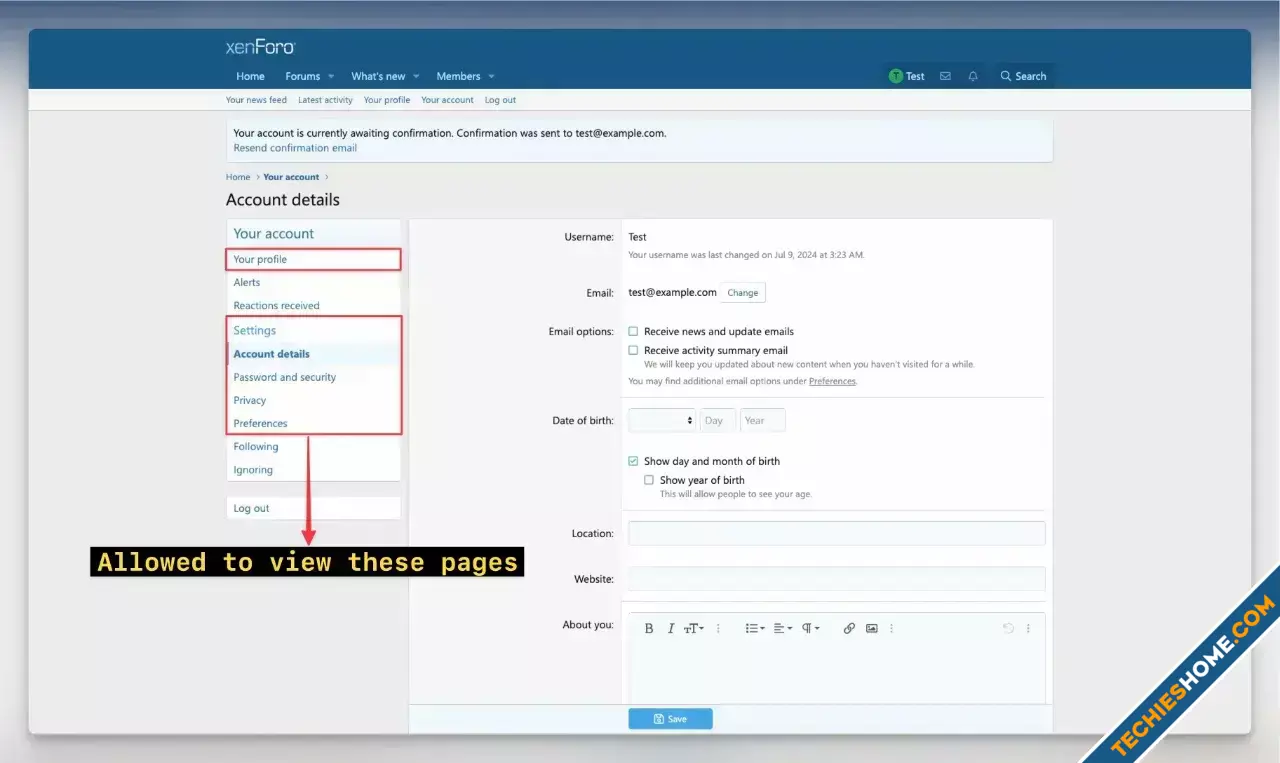The width and height of the screenshot is (1280, 763).
Task: Open Ignoring in the sidebar
Action: (x=313, y=470)
